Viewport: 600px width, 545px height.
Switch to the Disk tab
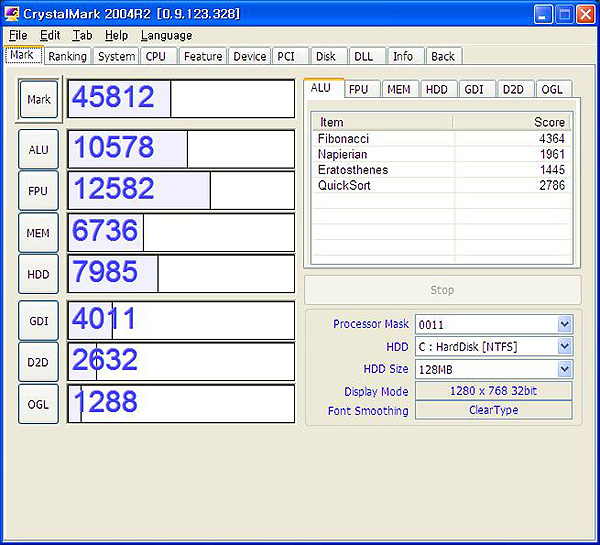[329, 56]
